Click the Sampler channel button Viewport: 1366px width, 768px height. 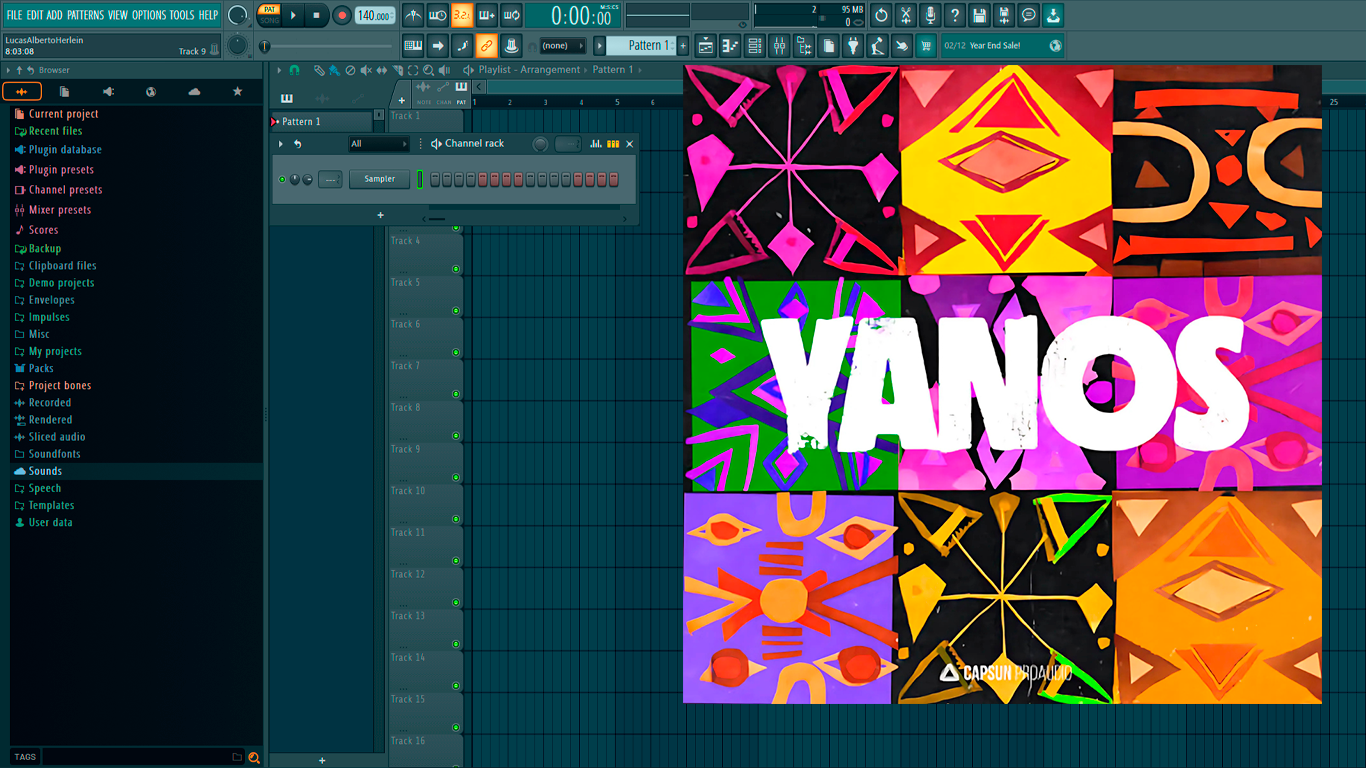[x=379, y=179]
